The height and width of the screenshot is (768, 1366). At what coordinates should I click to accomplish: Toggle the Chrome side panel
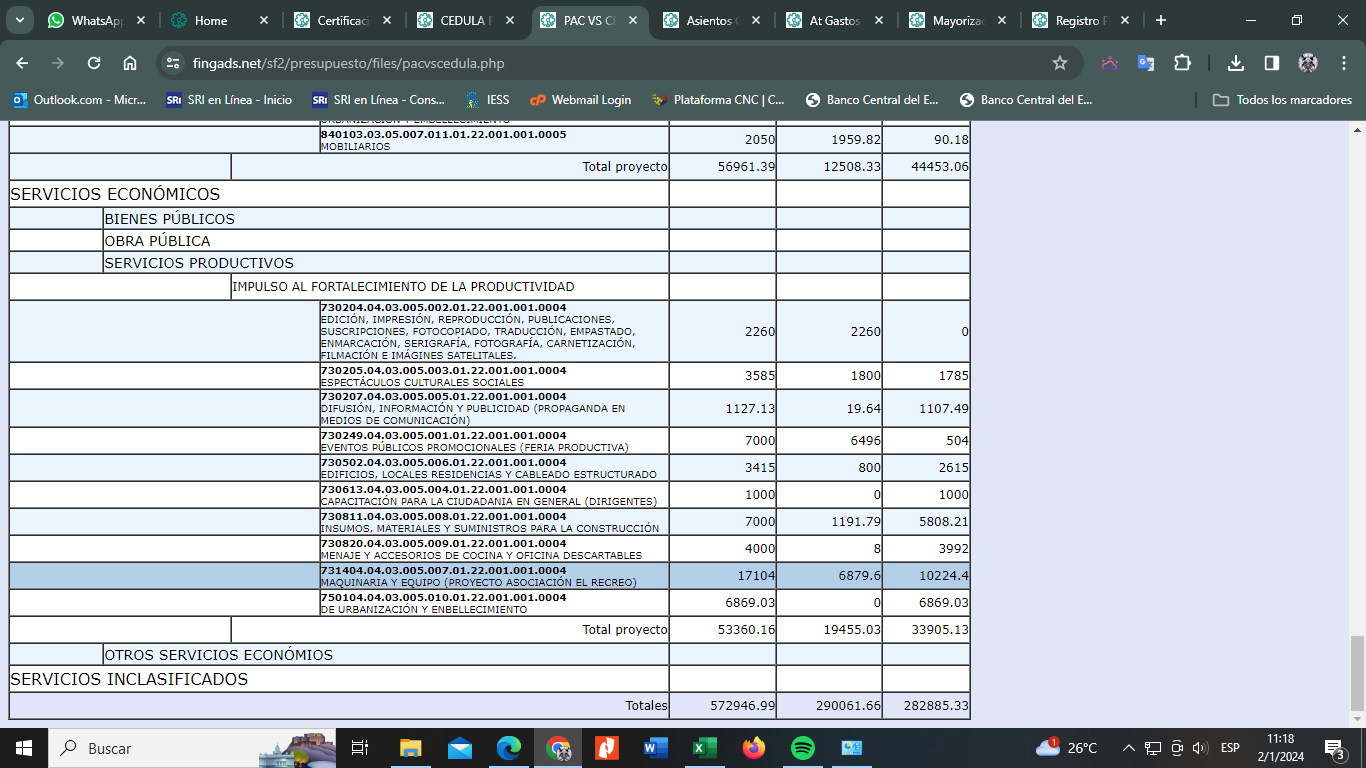1272,63
